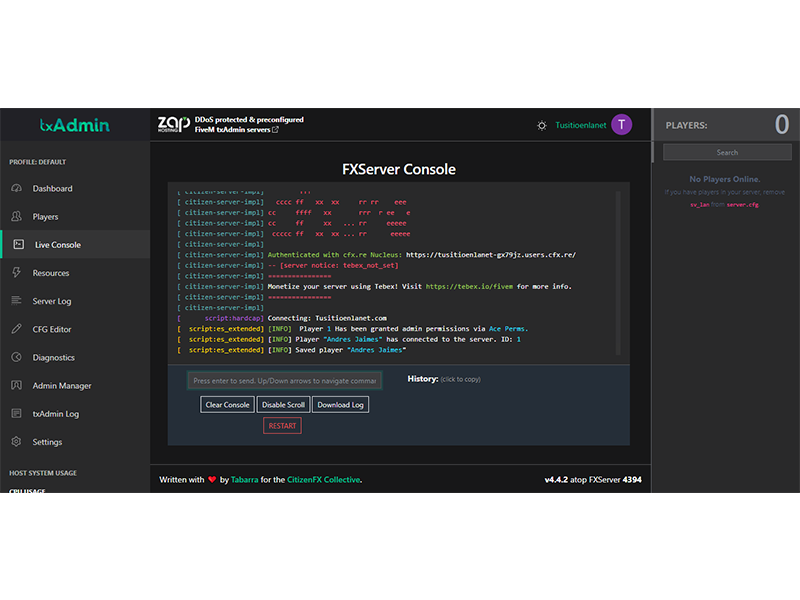The height and width of the screenshot is (600, 800).
Task: Click the PROFILE: DEFAULT label
Action: click(38, 162)
